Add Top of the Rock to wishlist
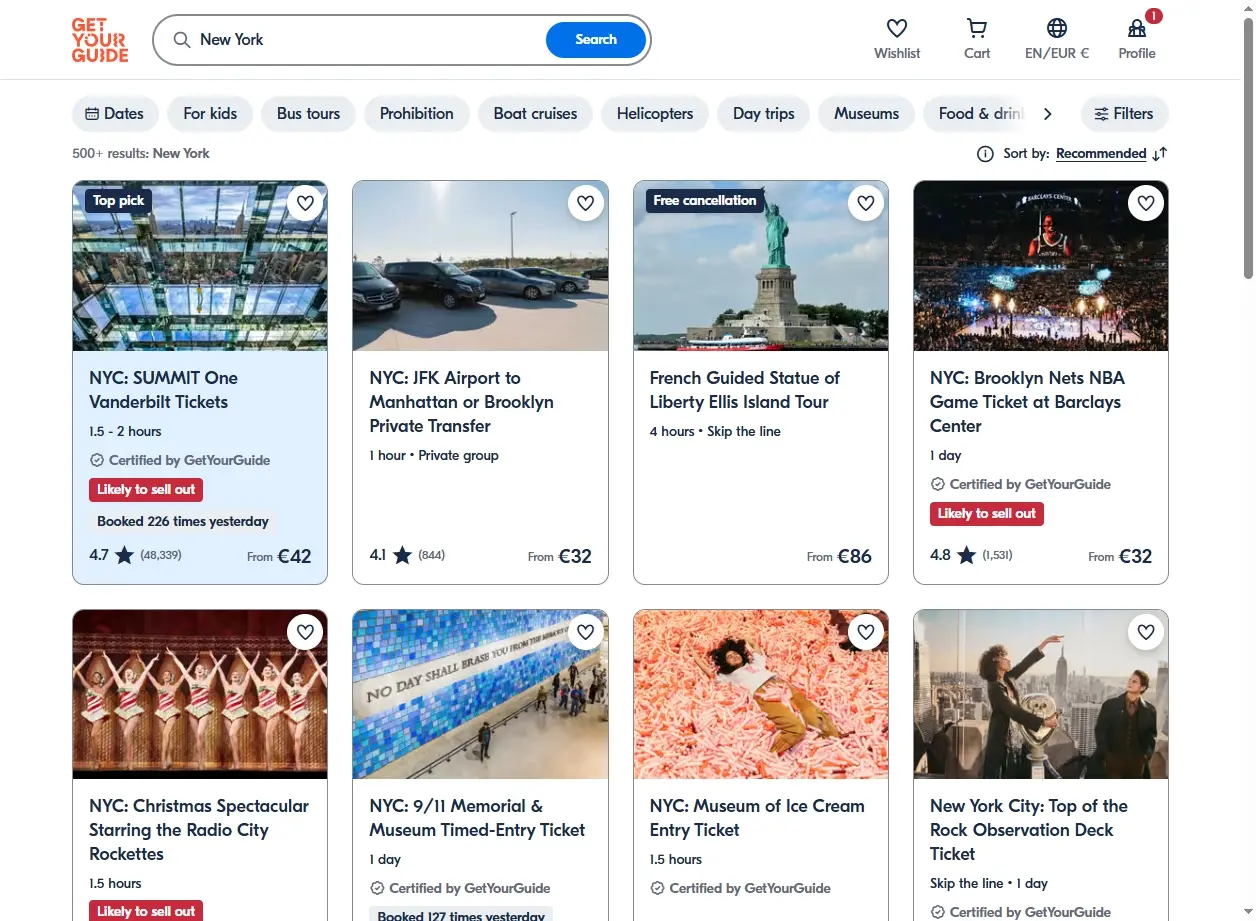Image resolution: width=1256 pixels, height=921 pixels. coord(1146,632)
